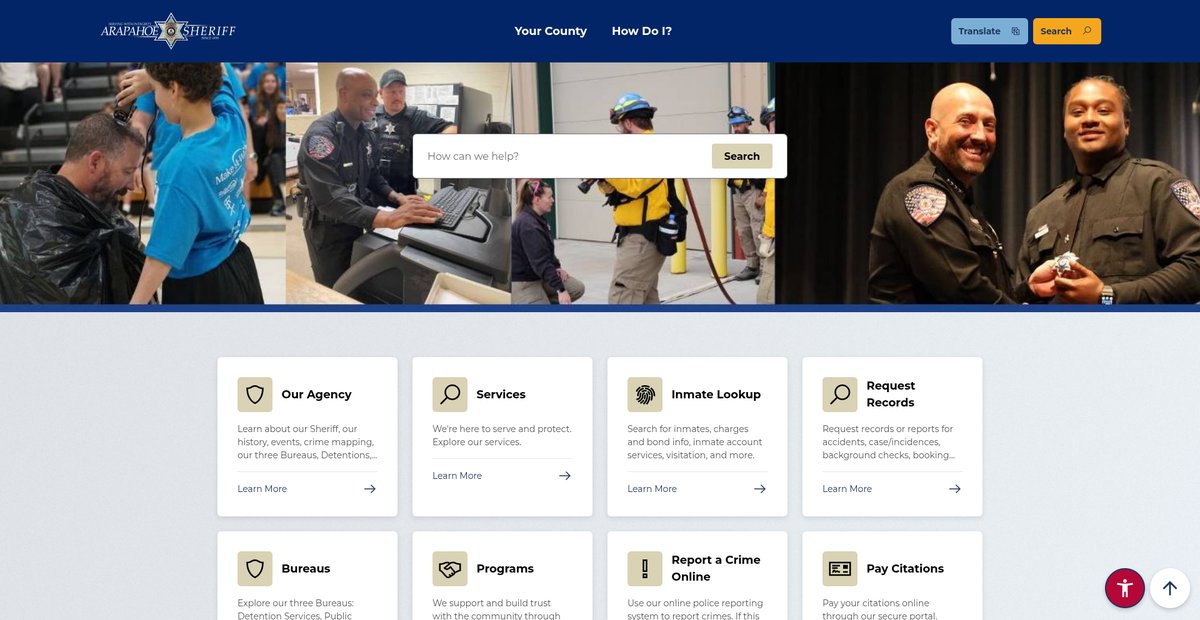This screenshot has width=1200, height=620.
Task: Open the How Do I? menu
Action: 642,31
